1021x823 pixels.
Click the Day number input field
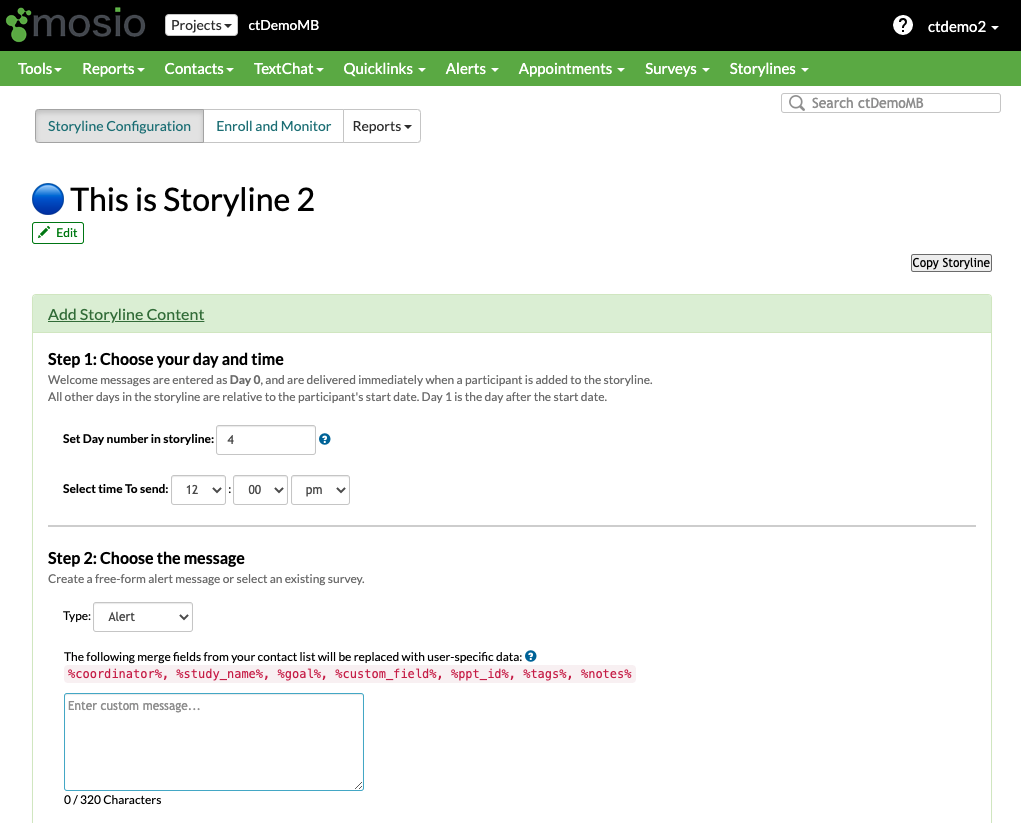coord(265,440)
